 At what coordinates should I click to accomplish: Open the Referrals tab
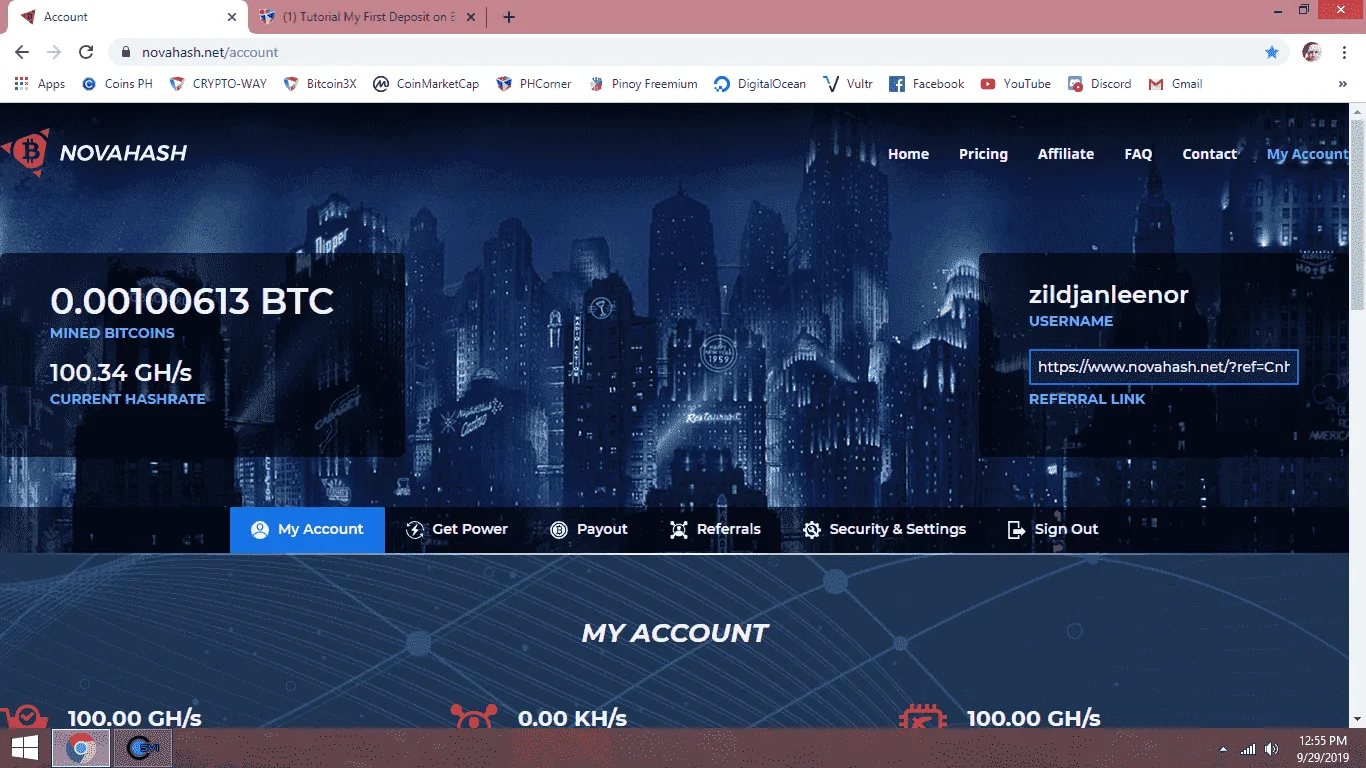[x=715, y=529]
